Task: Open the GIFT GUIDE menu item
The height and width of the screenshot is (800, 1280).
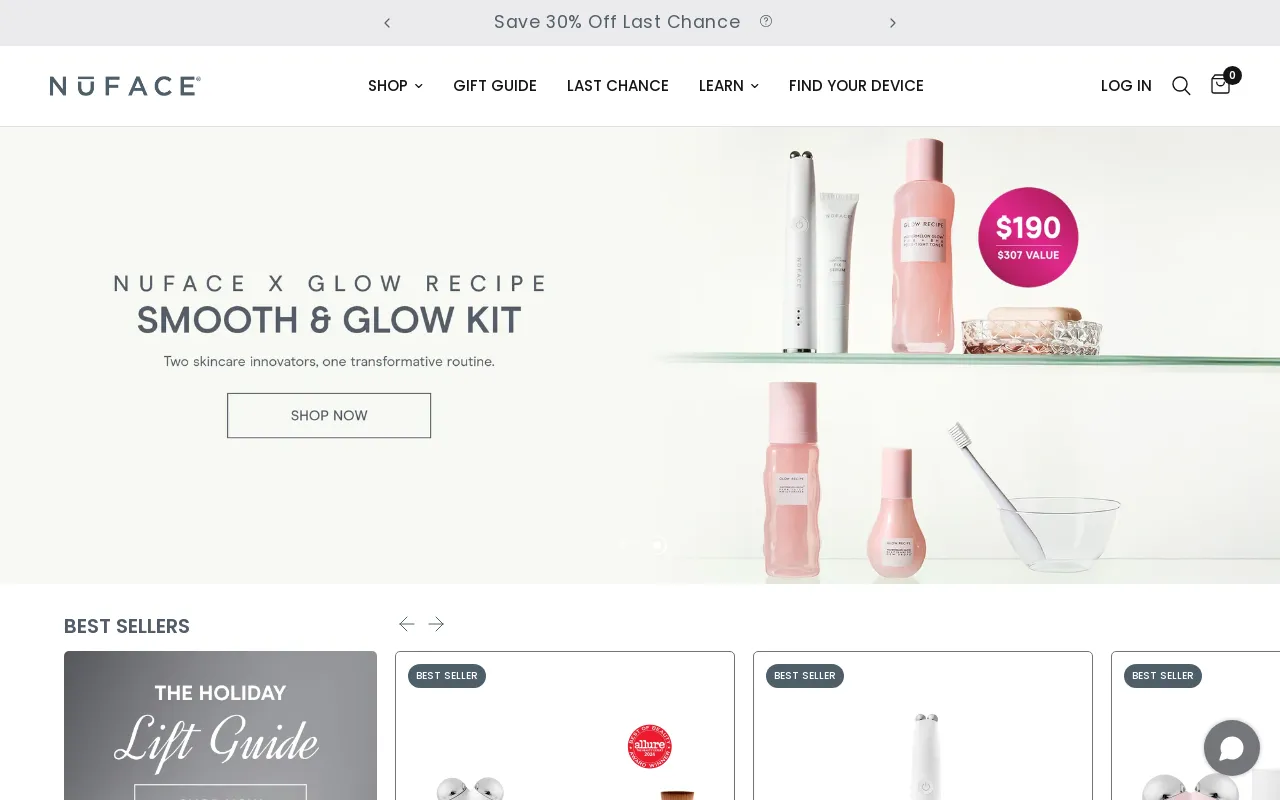Action: pos(495,86)
